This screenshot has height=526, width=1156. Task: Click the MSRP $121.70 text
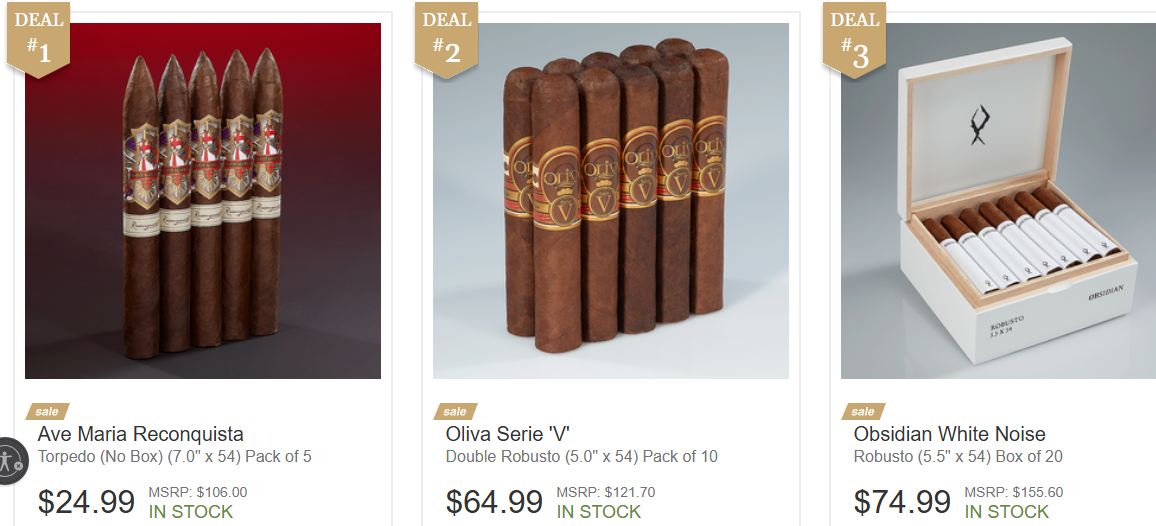coord(605,492)
